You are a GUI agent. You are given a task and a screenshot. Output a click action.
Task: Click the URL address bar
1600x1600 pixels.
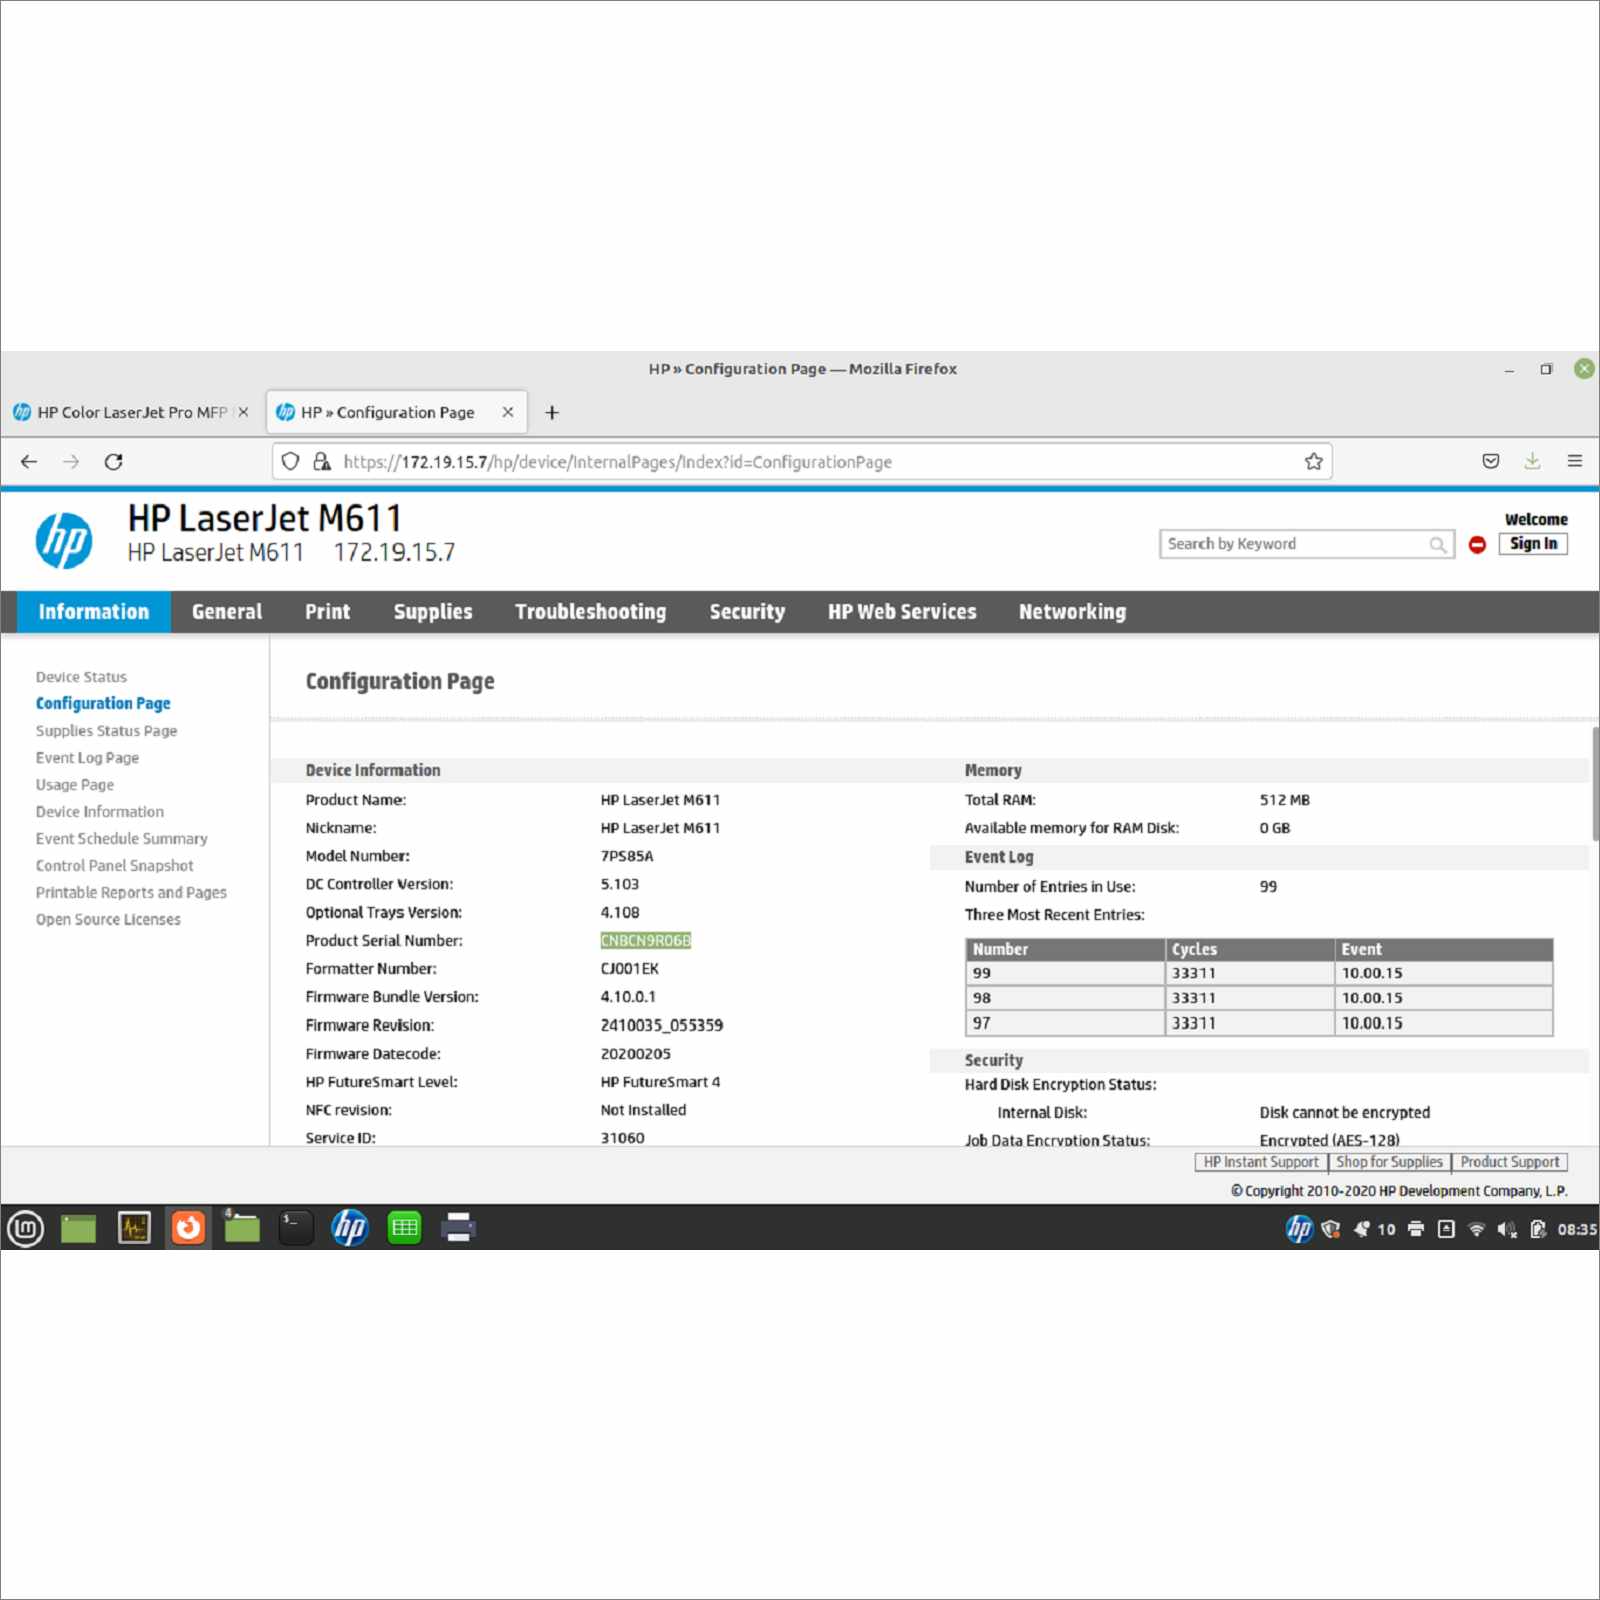pyautogui.click(x=800, y=461)
